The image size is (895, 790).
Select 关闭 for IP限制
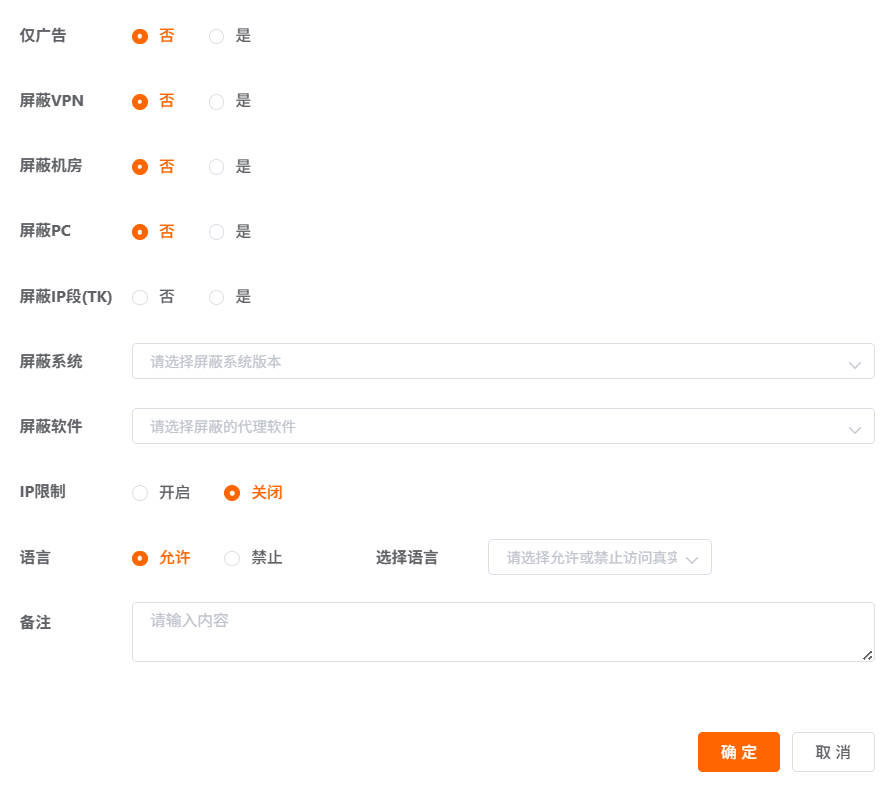point(232,492)
